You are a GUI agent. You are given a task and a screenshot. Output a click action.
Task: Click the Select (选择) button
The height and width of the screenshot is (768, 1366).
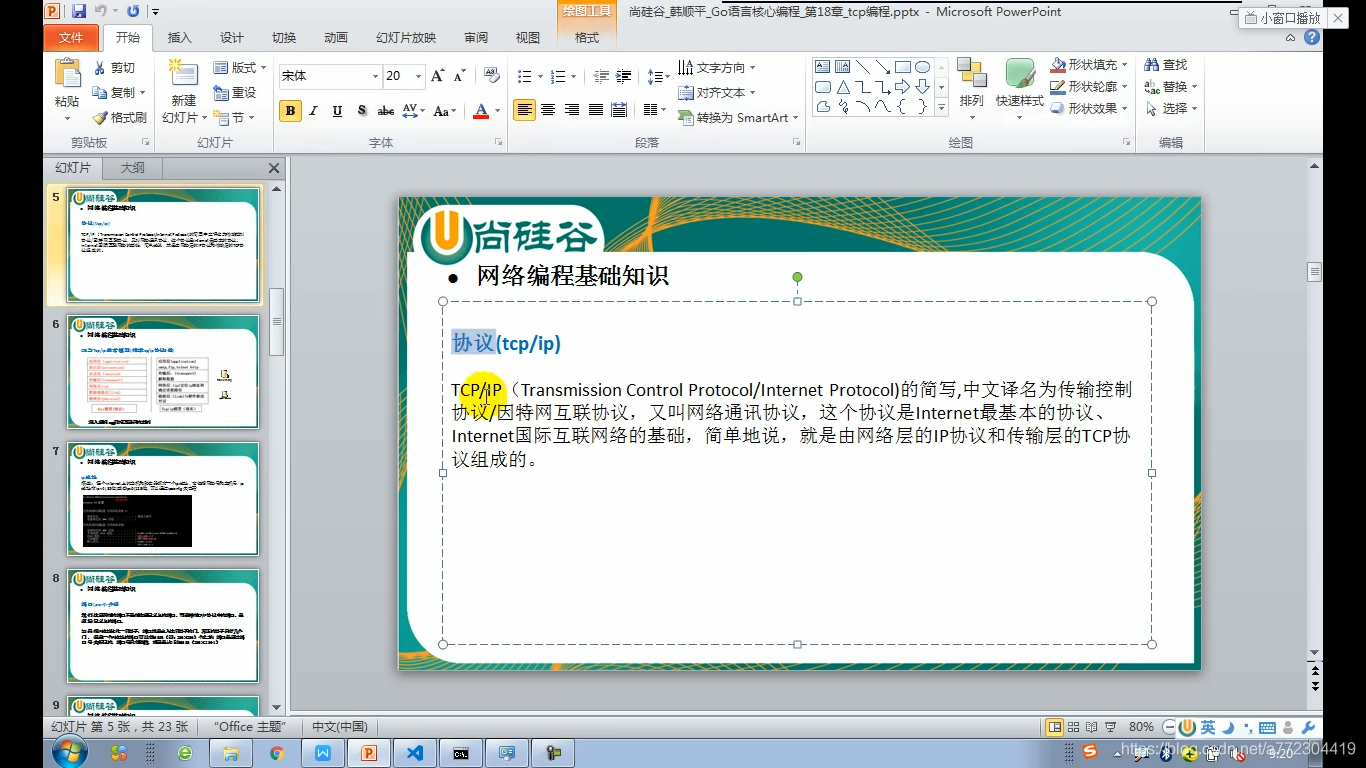(x=1171, y=108)
